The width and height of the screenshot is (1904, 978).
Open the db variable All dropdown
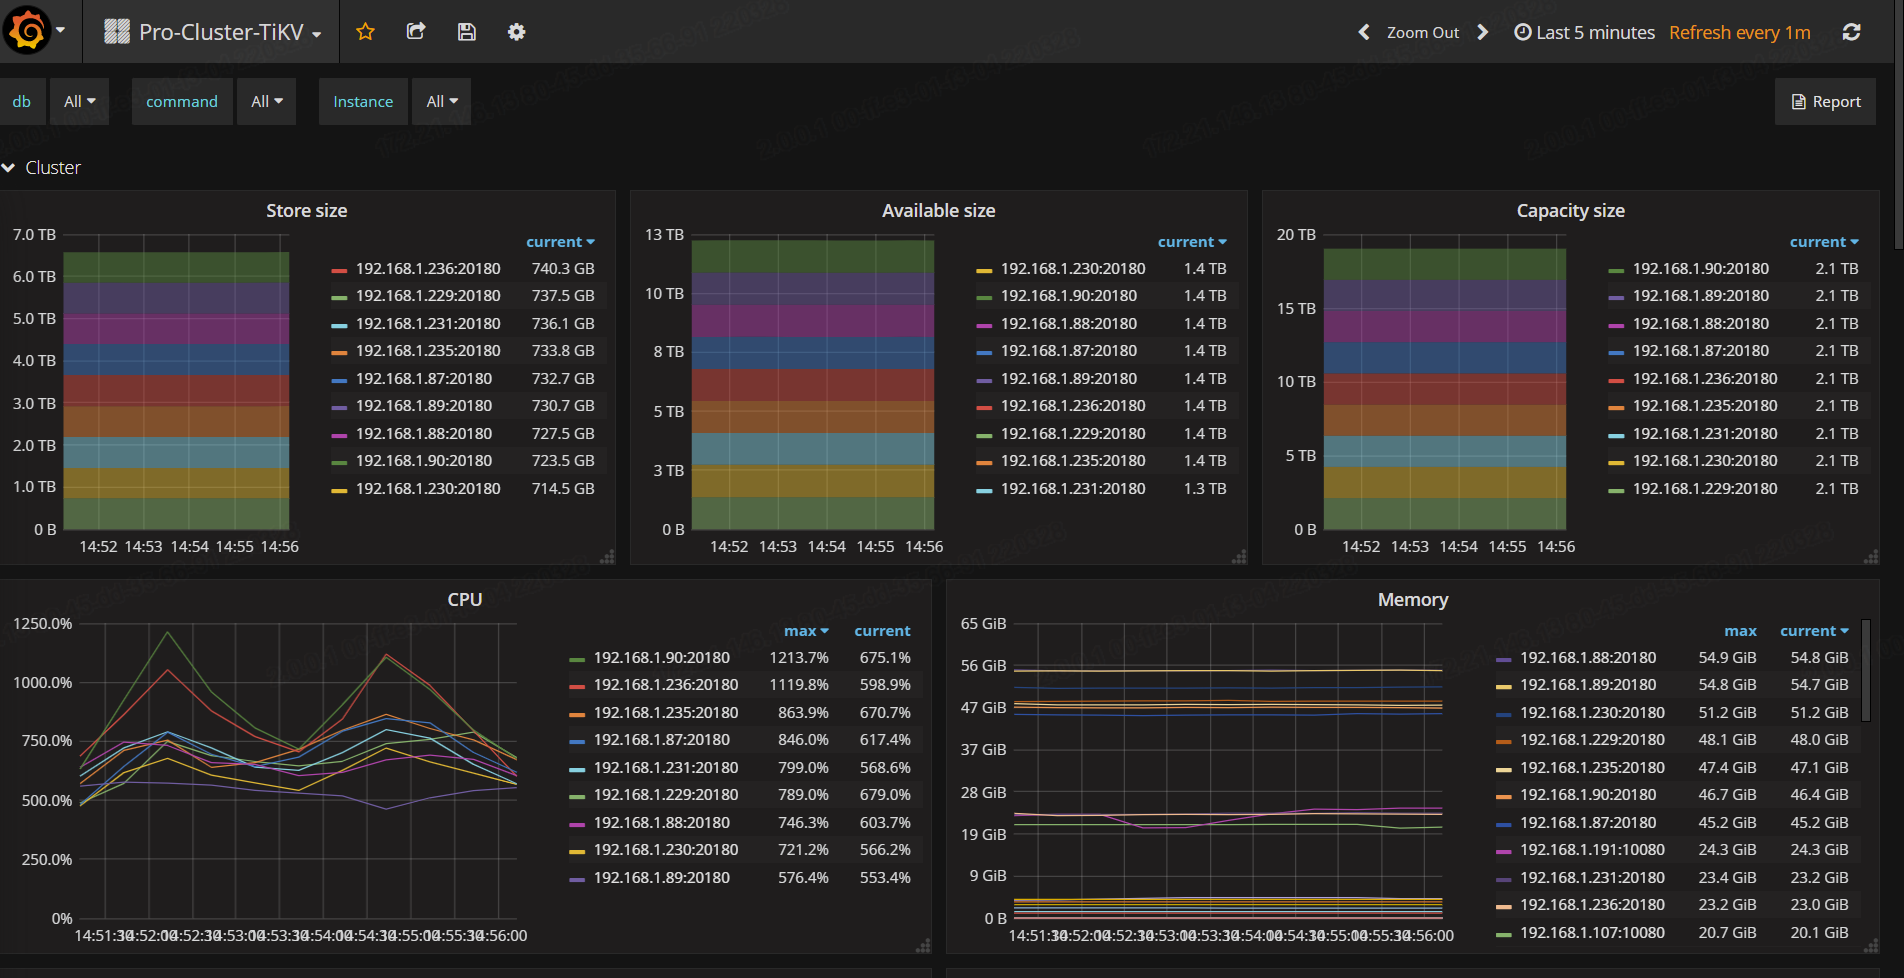pyautogui.click(x=79, y=102)
